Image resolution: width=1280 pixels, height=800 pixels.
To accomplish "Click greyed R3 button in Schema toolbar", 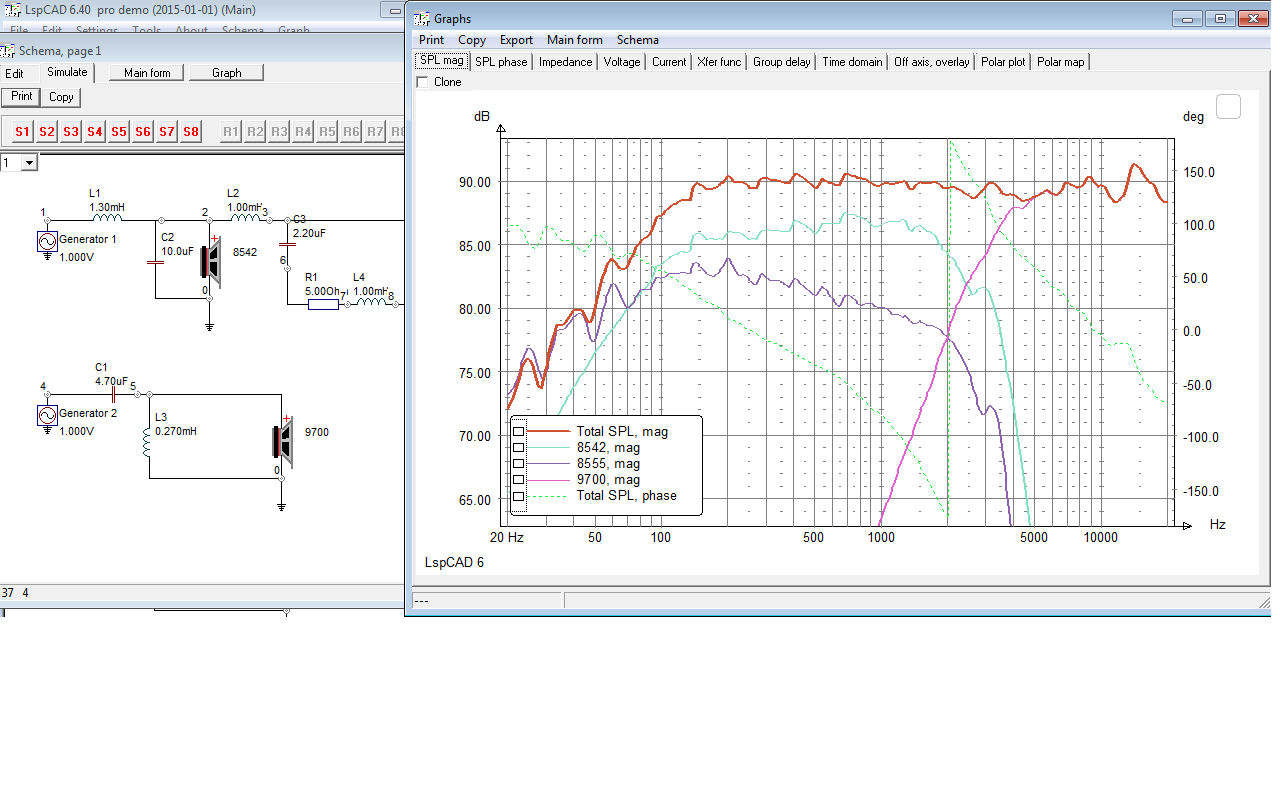I will coord(279,131).
